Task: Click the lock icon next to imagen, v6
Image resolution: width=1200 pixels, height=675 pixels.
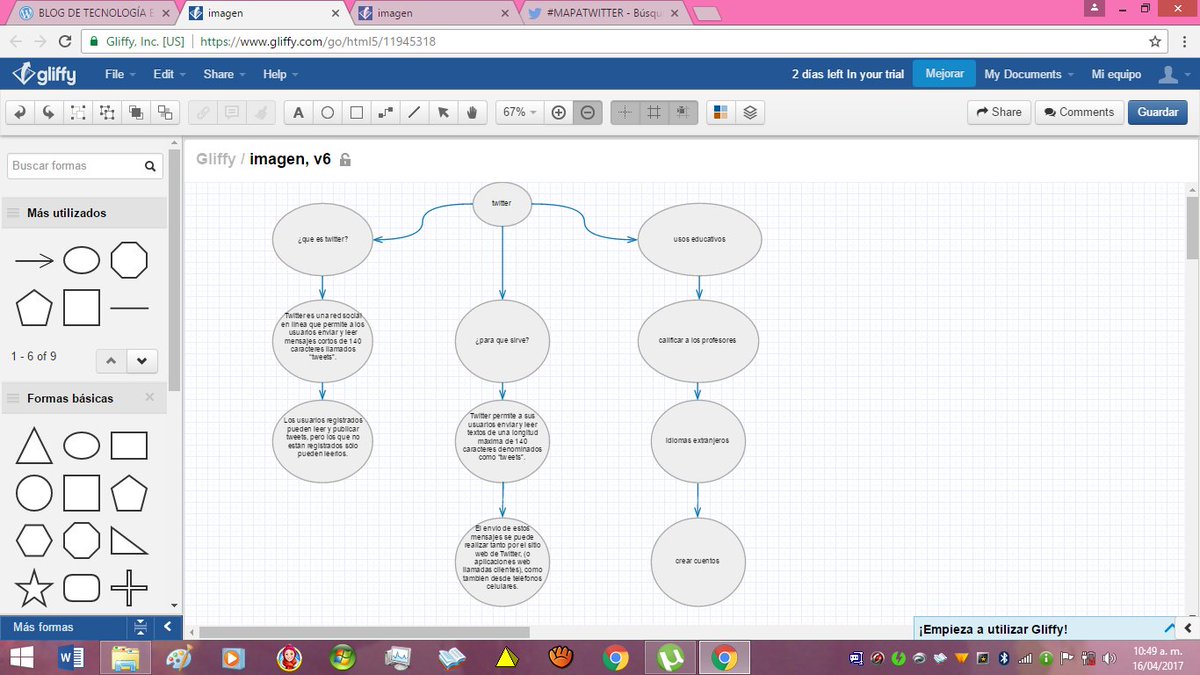Action: pyautogui.click(x=346, y=159)
